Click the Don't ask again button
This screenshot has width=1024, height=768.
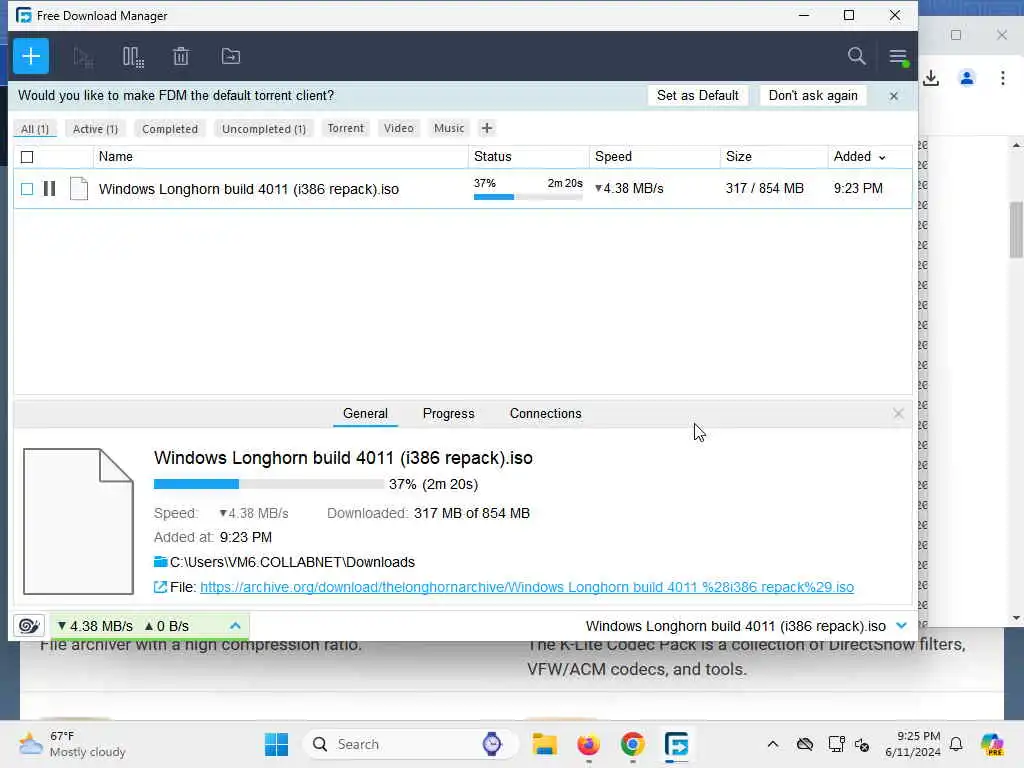(813, 95)
